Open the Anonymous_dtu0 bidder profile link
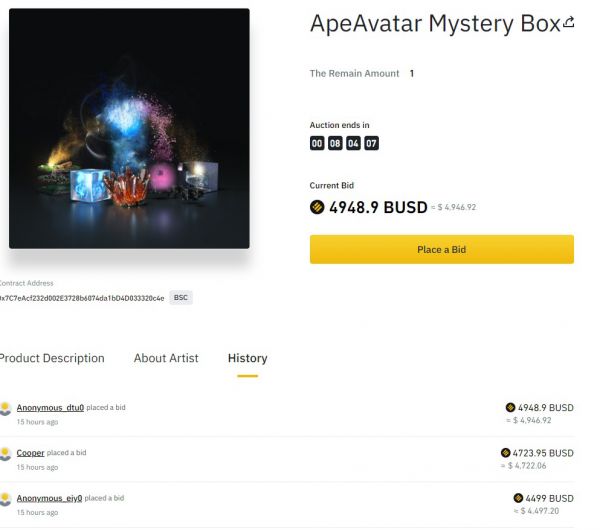This screenshot has width=600, height=530. tap(50, 408)
